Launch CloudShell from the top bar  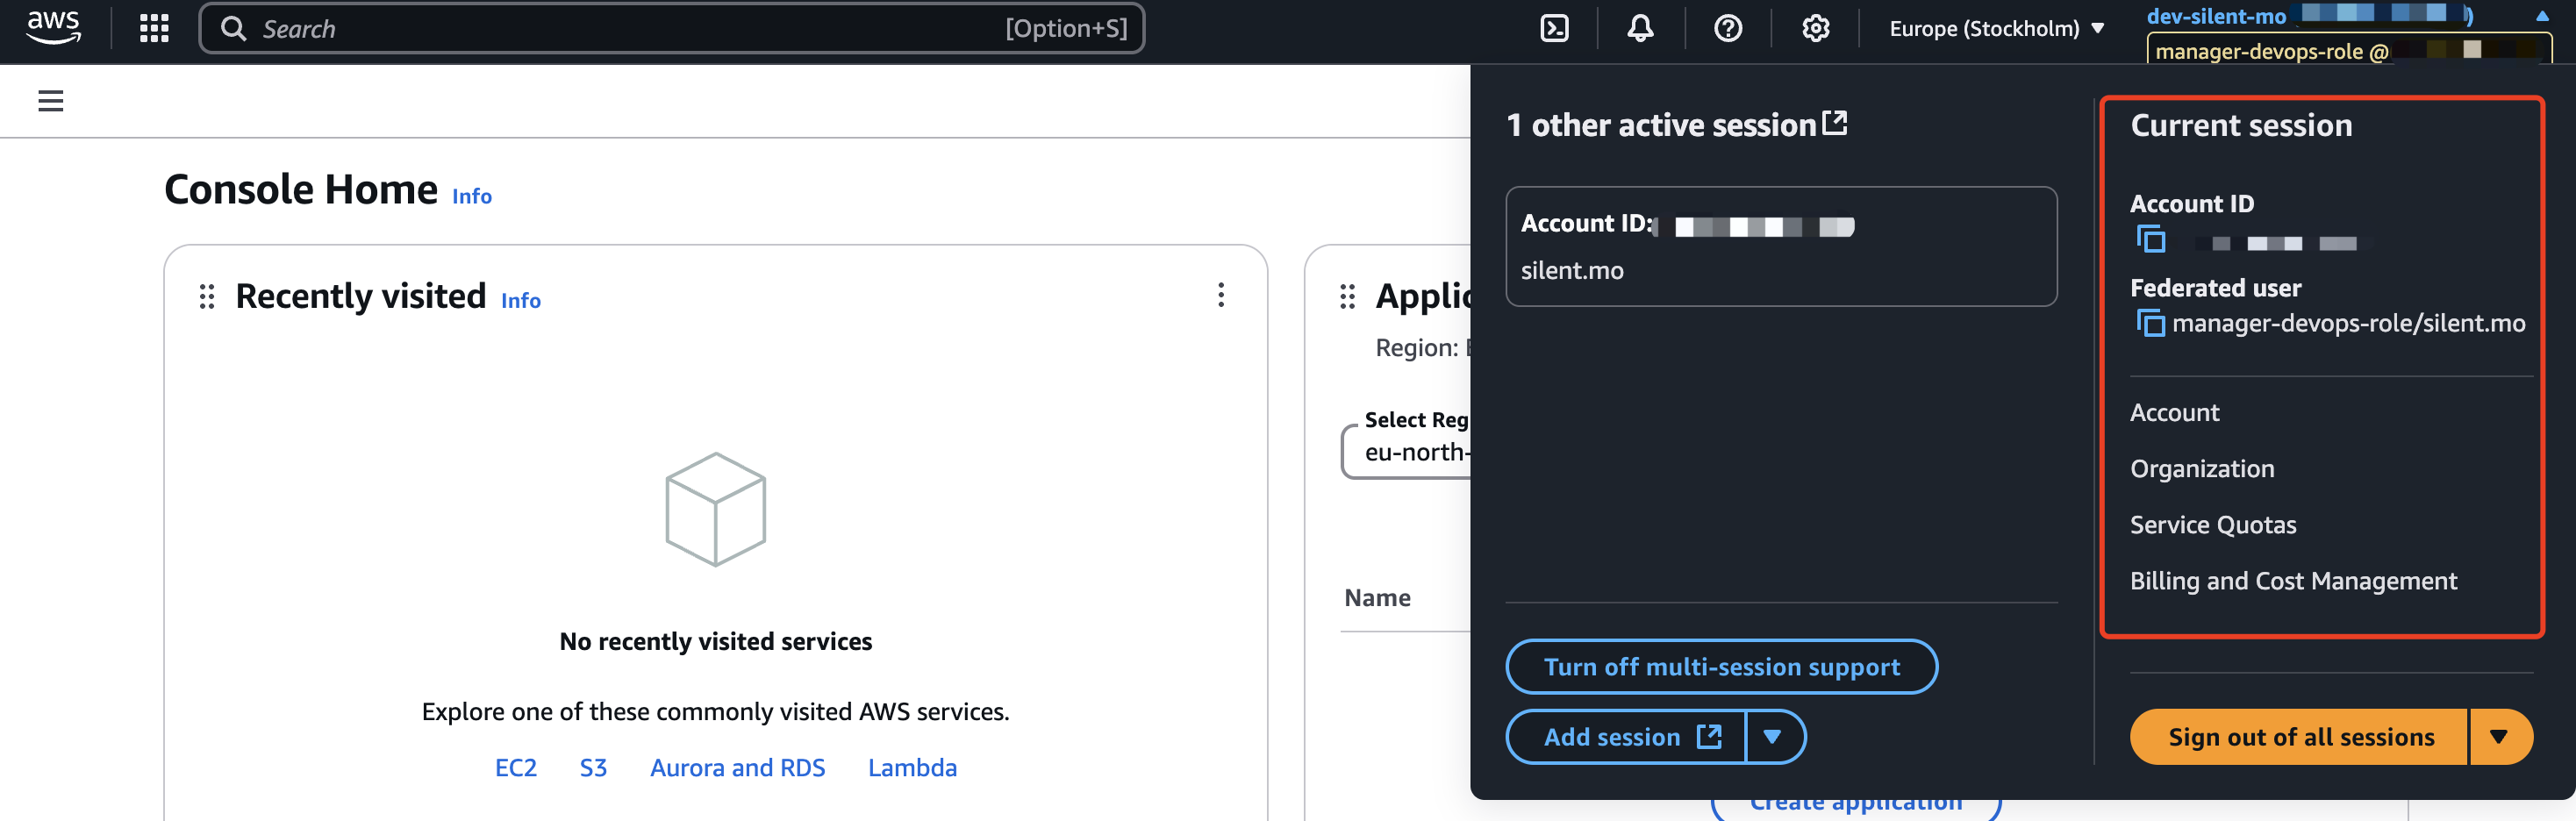pos(1554,28)
